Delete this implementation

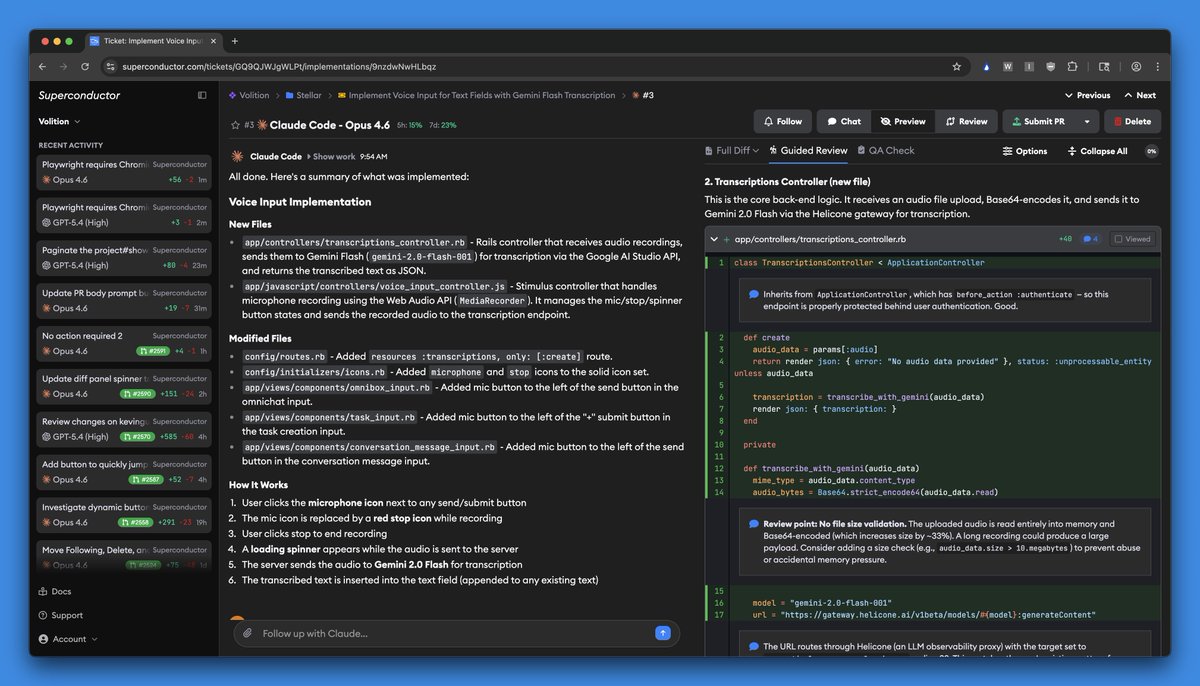(x=1133, y=121)
